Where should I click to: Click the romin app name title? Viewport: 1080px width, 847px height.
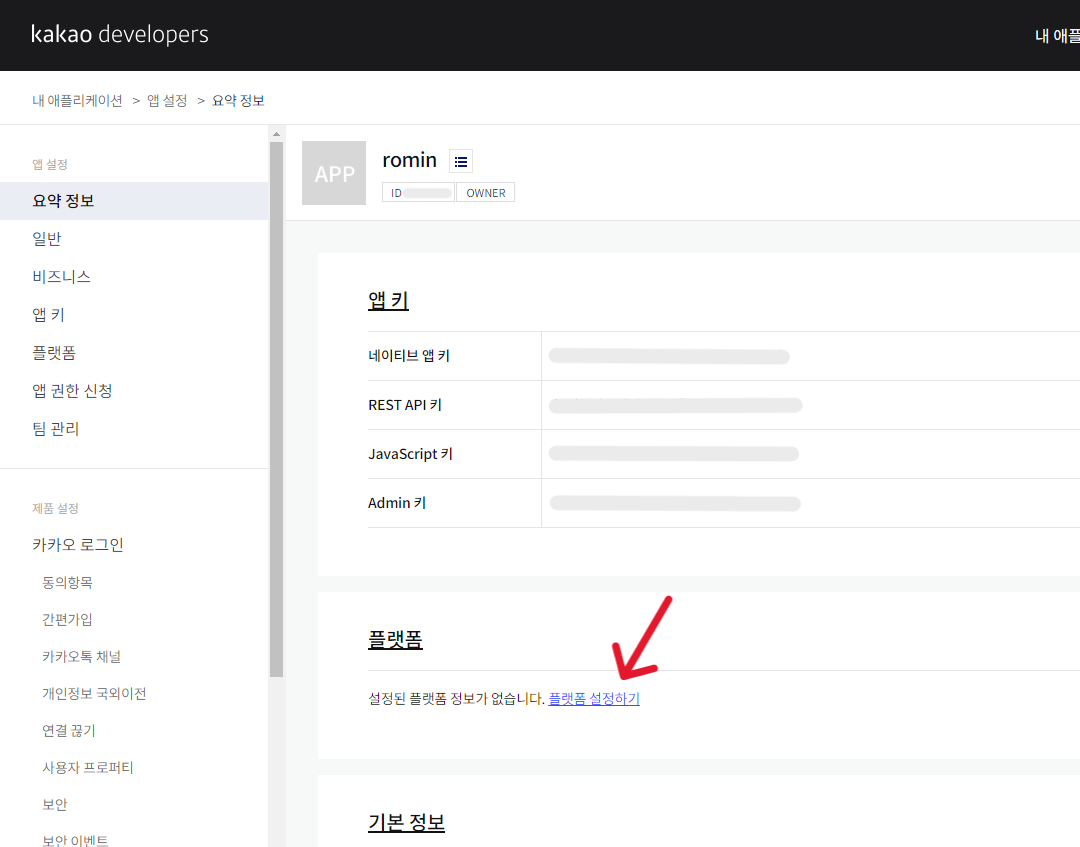(x=409, y=160)
